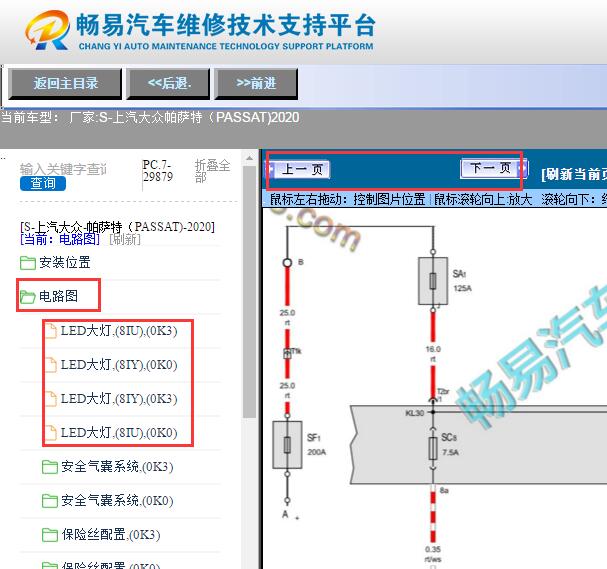This screenshot has height=569, width=607.
Task: Click document icon beside LED大灯,(8IY),(0K3)
Action: (x=51, y=399)
